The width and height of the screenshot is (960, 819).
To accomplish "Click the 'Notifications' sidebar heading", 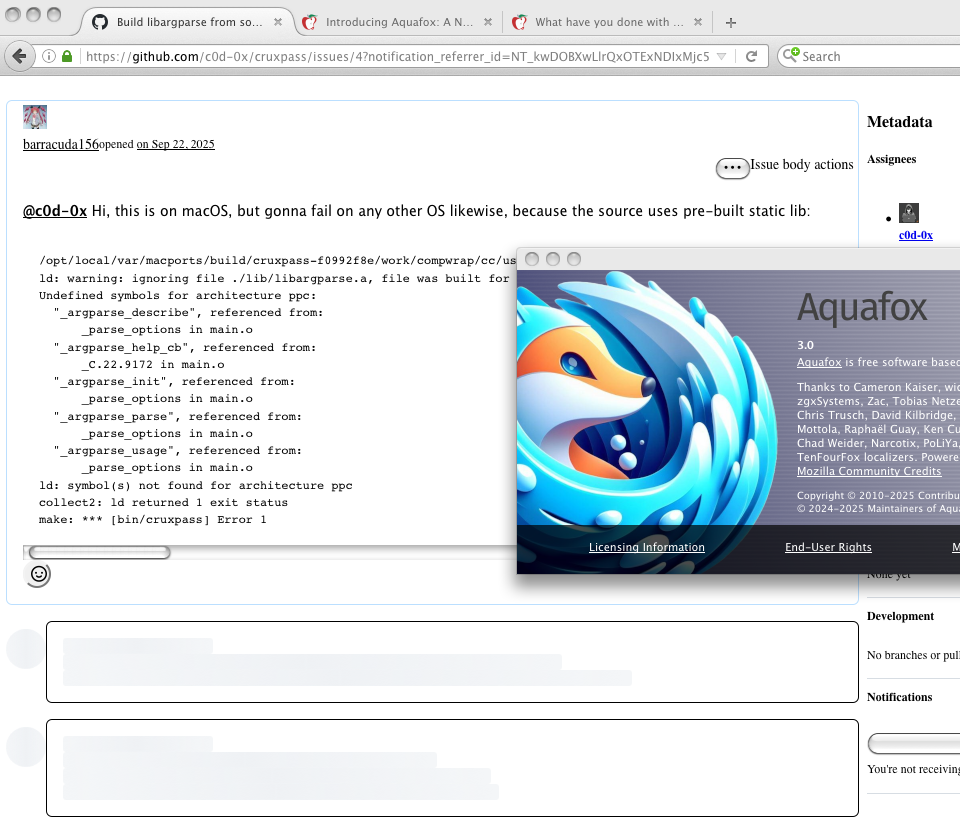I will 899,697.
